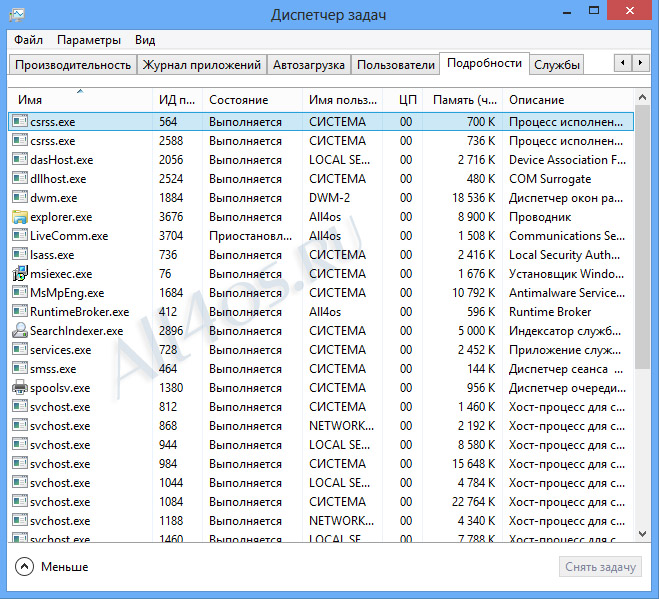The width and height of the screenshot is (659, 599).
Task: Select the svchost.exe row with PID 812
Action: pos(321,406)
